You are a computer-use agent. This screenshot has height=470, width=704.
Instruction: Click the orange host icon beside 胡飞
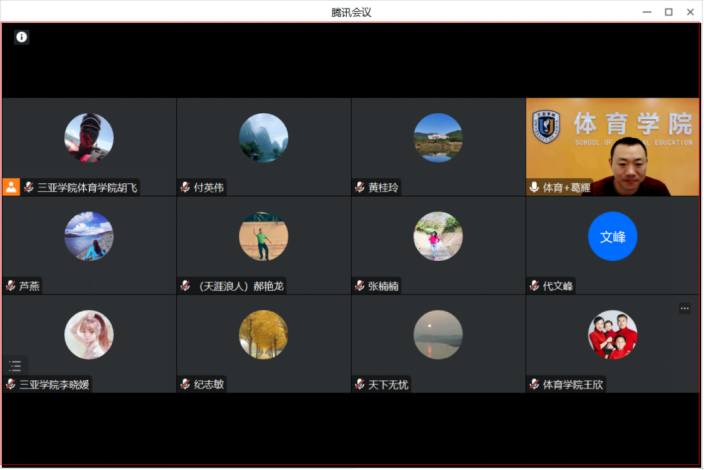(11, 187)
